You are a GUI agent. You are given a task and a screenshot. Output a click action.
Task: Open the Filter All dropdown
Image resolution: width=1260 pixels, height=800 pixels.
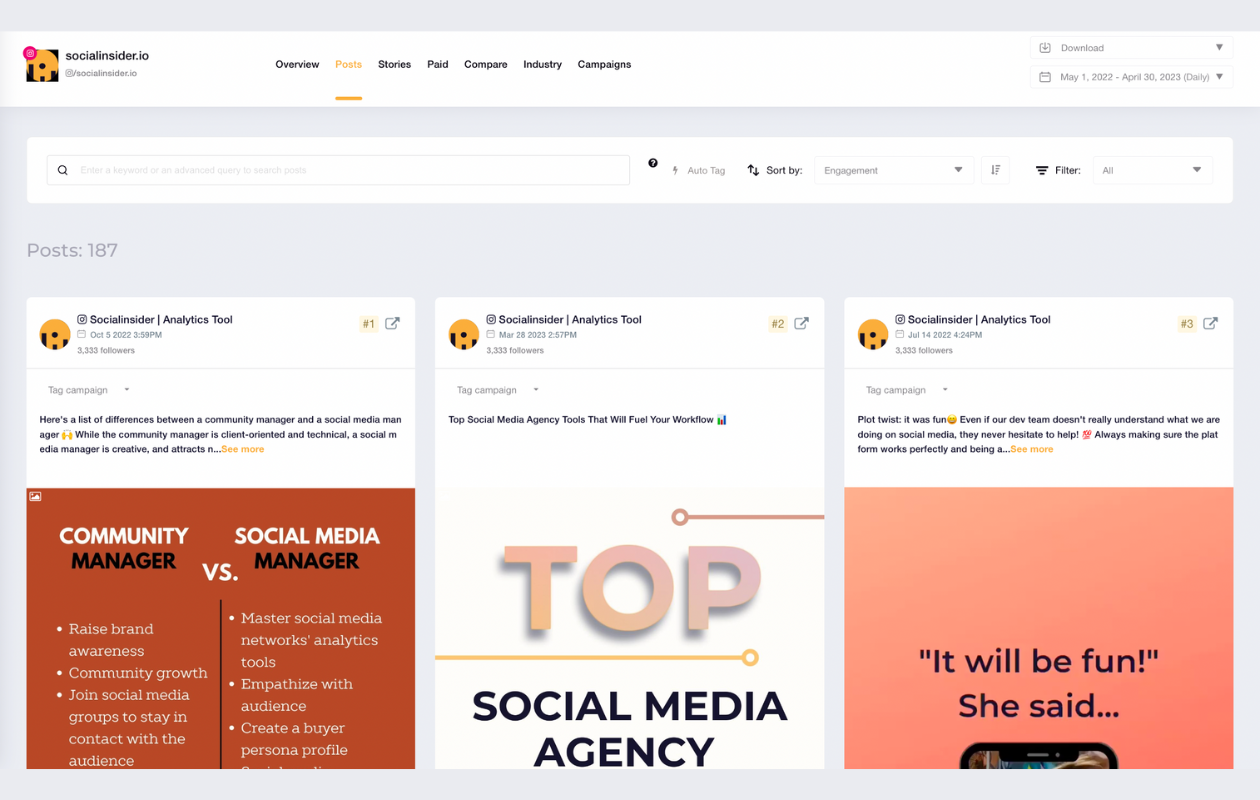(x=1153, y=170)
